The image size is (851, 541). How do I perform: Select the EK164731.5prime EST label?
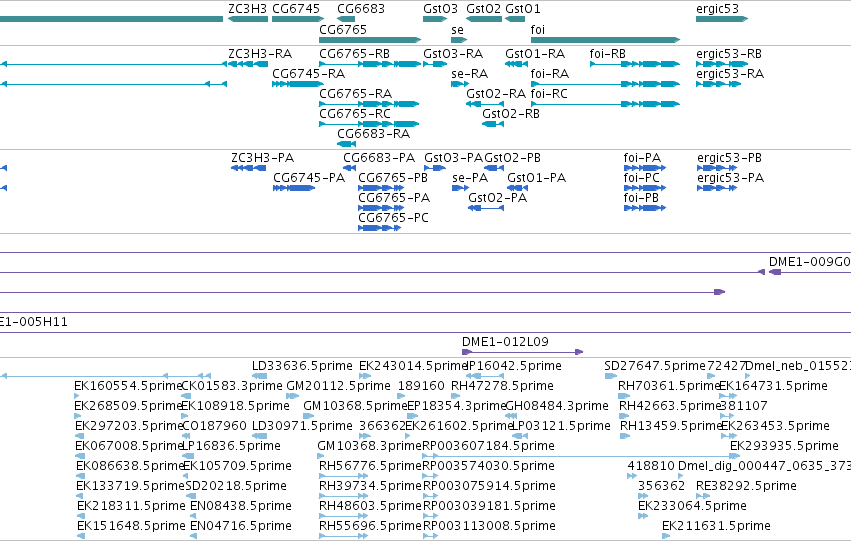pyautogui.click(x=773, y=386)
